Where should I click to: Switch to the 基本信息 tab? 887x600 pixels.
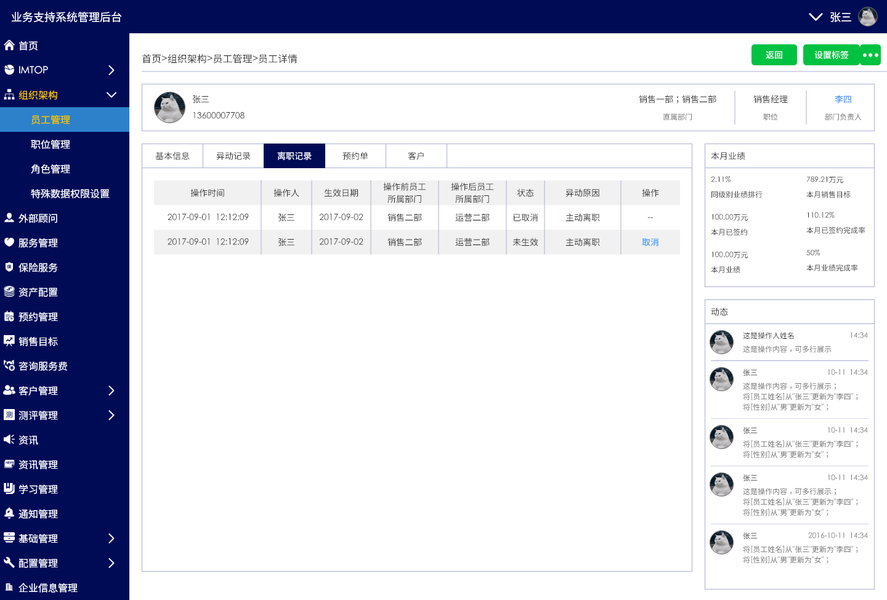172,156
